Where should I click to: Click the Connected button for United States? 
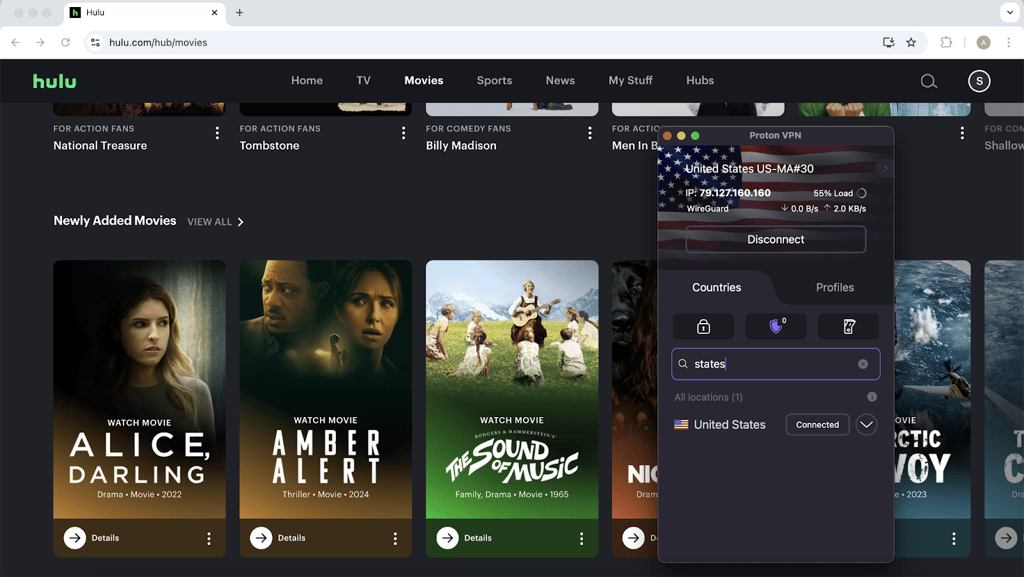click(818, 425)
